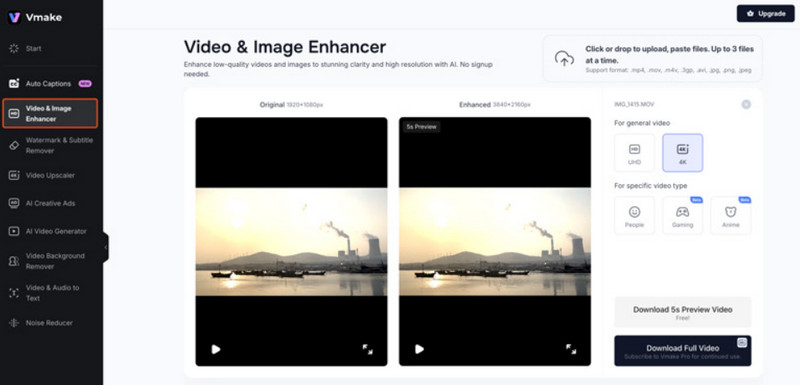Choose the 4K enhancement option
Viewport: 800px width, 385px height.
(x=683, y=153)
